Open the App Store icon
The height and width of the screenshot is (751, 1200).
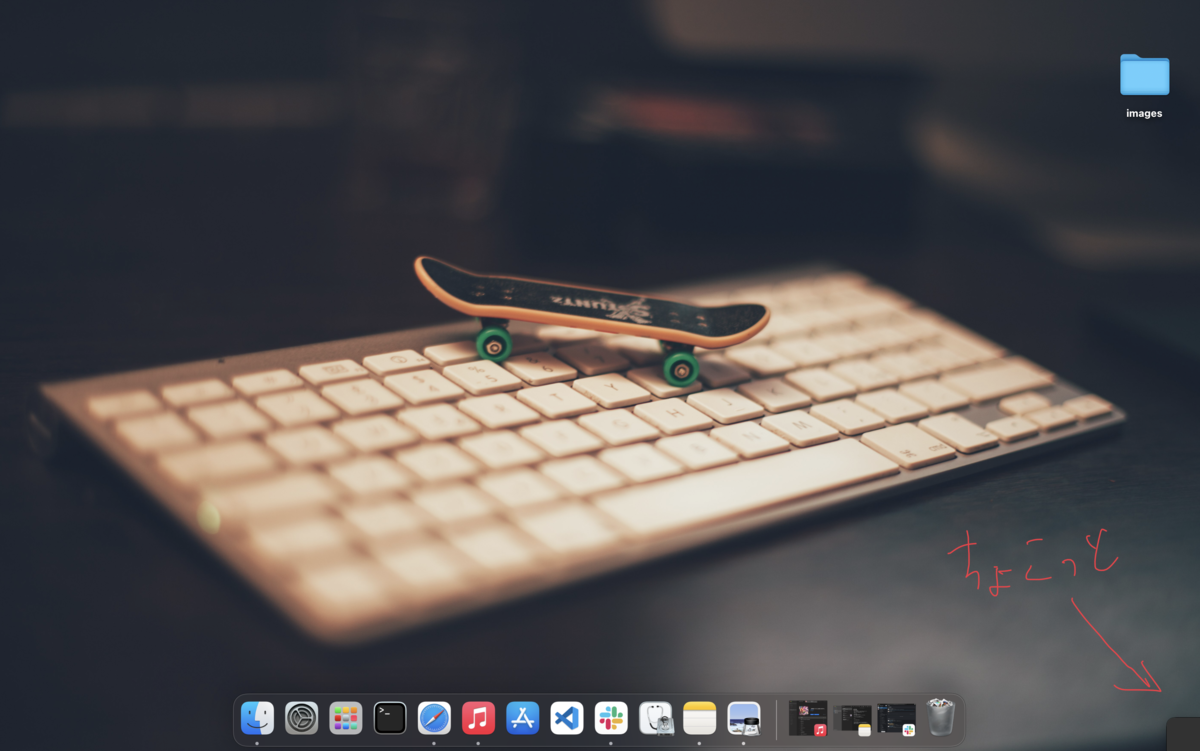pyautogui.click(x=522, y=718)
